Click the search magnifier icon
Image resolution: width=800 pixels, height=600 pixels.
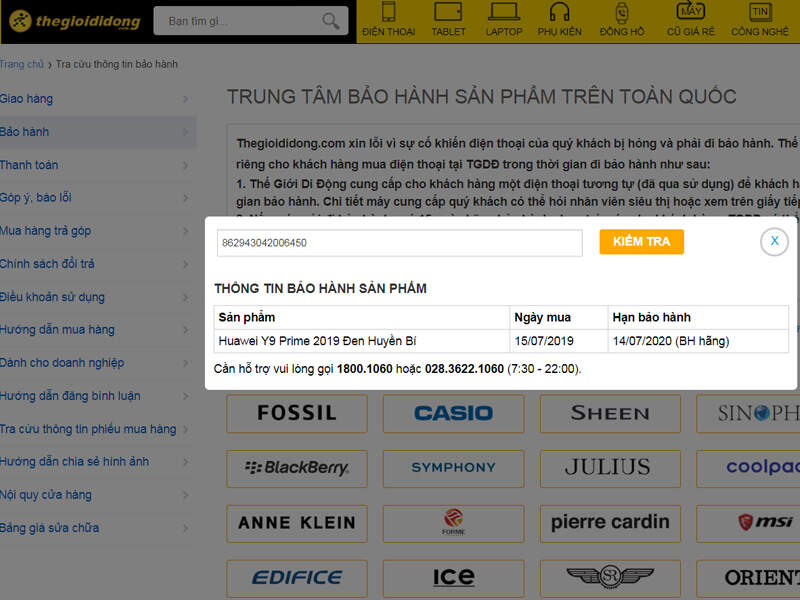[x=330, y=21]
